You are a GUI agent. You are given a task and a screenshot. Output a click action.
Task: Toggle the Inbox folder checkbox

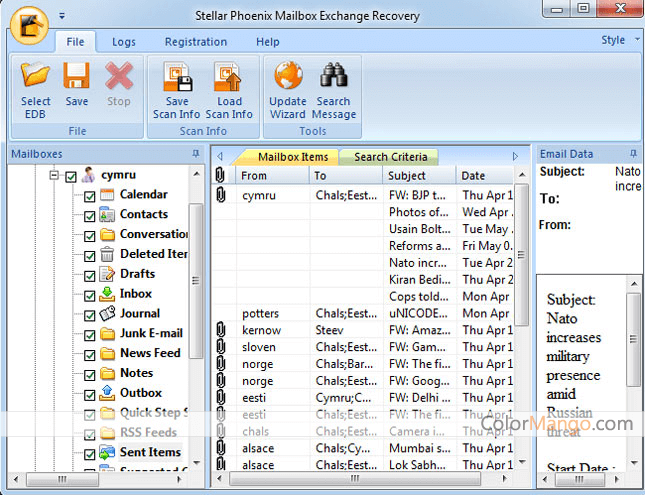tap(89, 294)
